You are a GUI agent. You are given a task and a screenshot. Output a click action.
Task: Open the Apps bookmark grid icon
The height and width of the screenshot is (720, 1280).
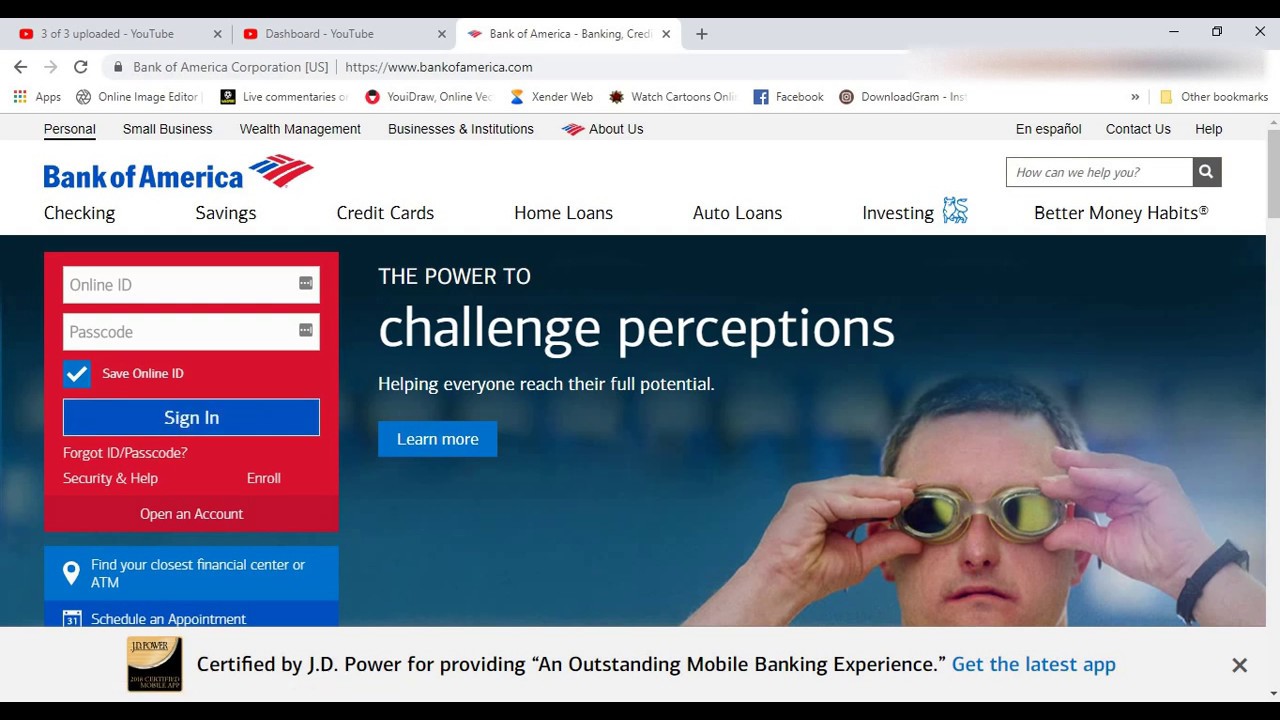pyautogui.click(x=20, y=97)
